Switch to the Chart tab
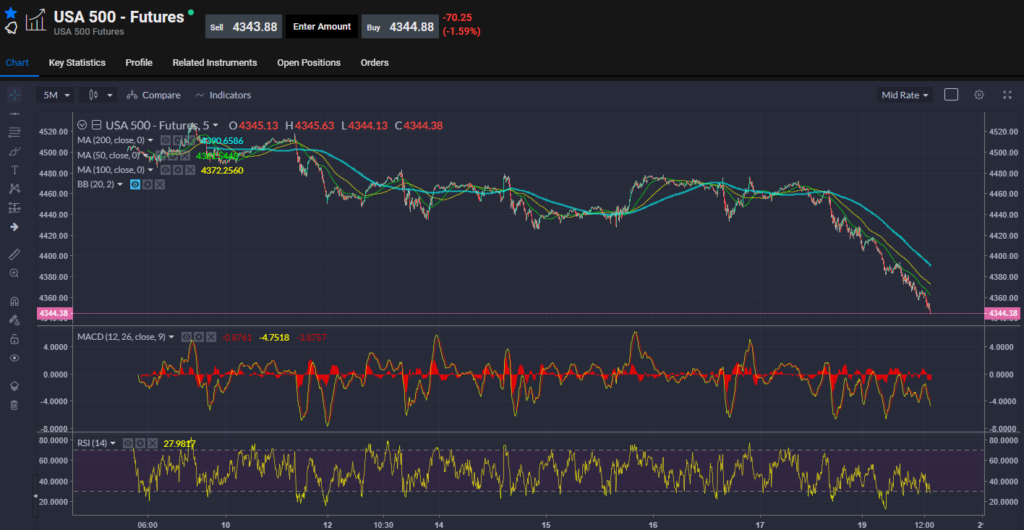Image resolution: width=1024 pixels, height=530 pixels. point(17,63)
